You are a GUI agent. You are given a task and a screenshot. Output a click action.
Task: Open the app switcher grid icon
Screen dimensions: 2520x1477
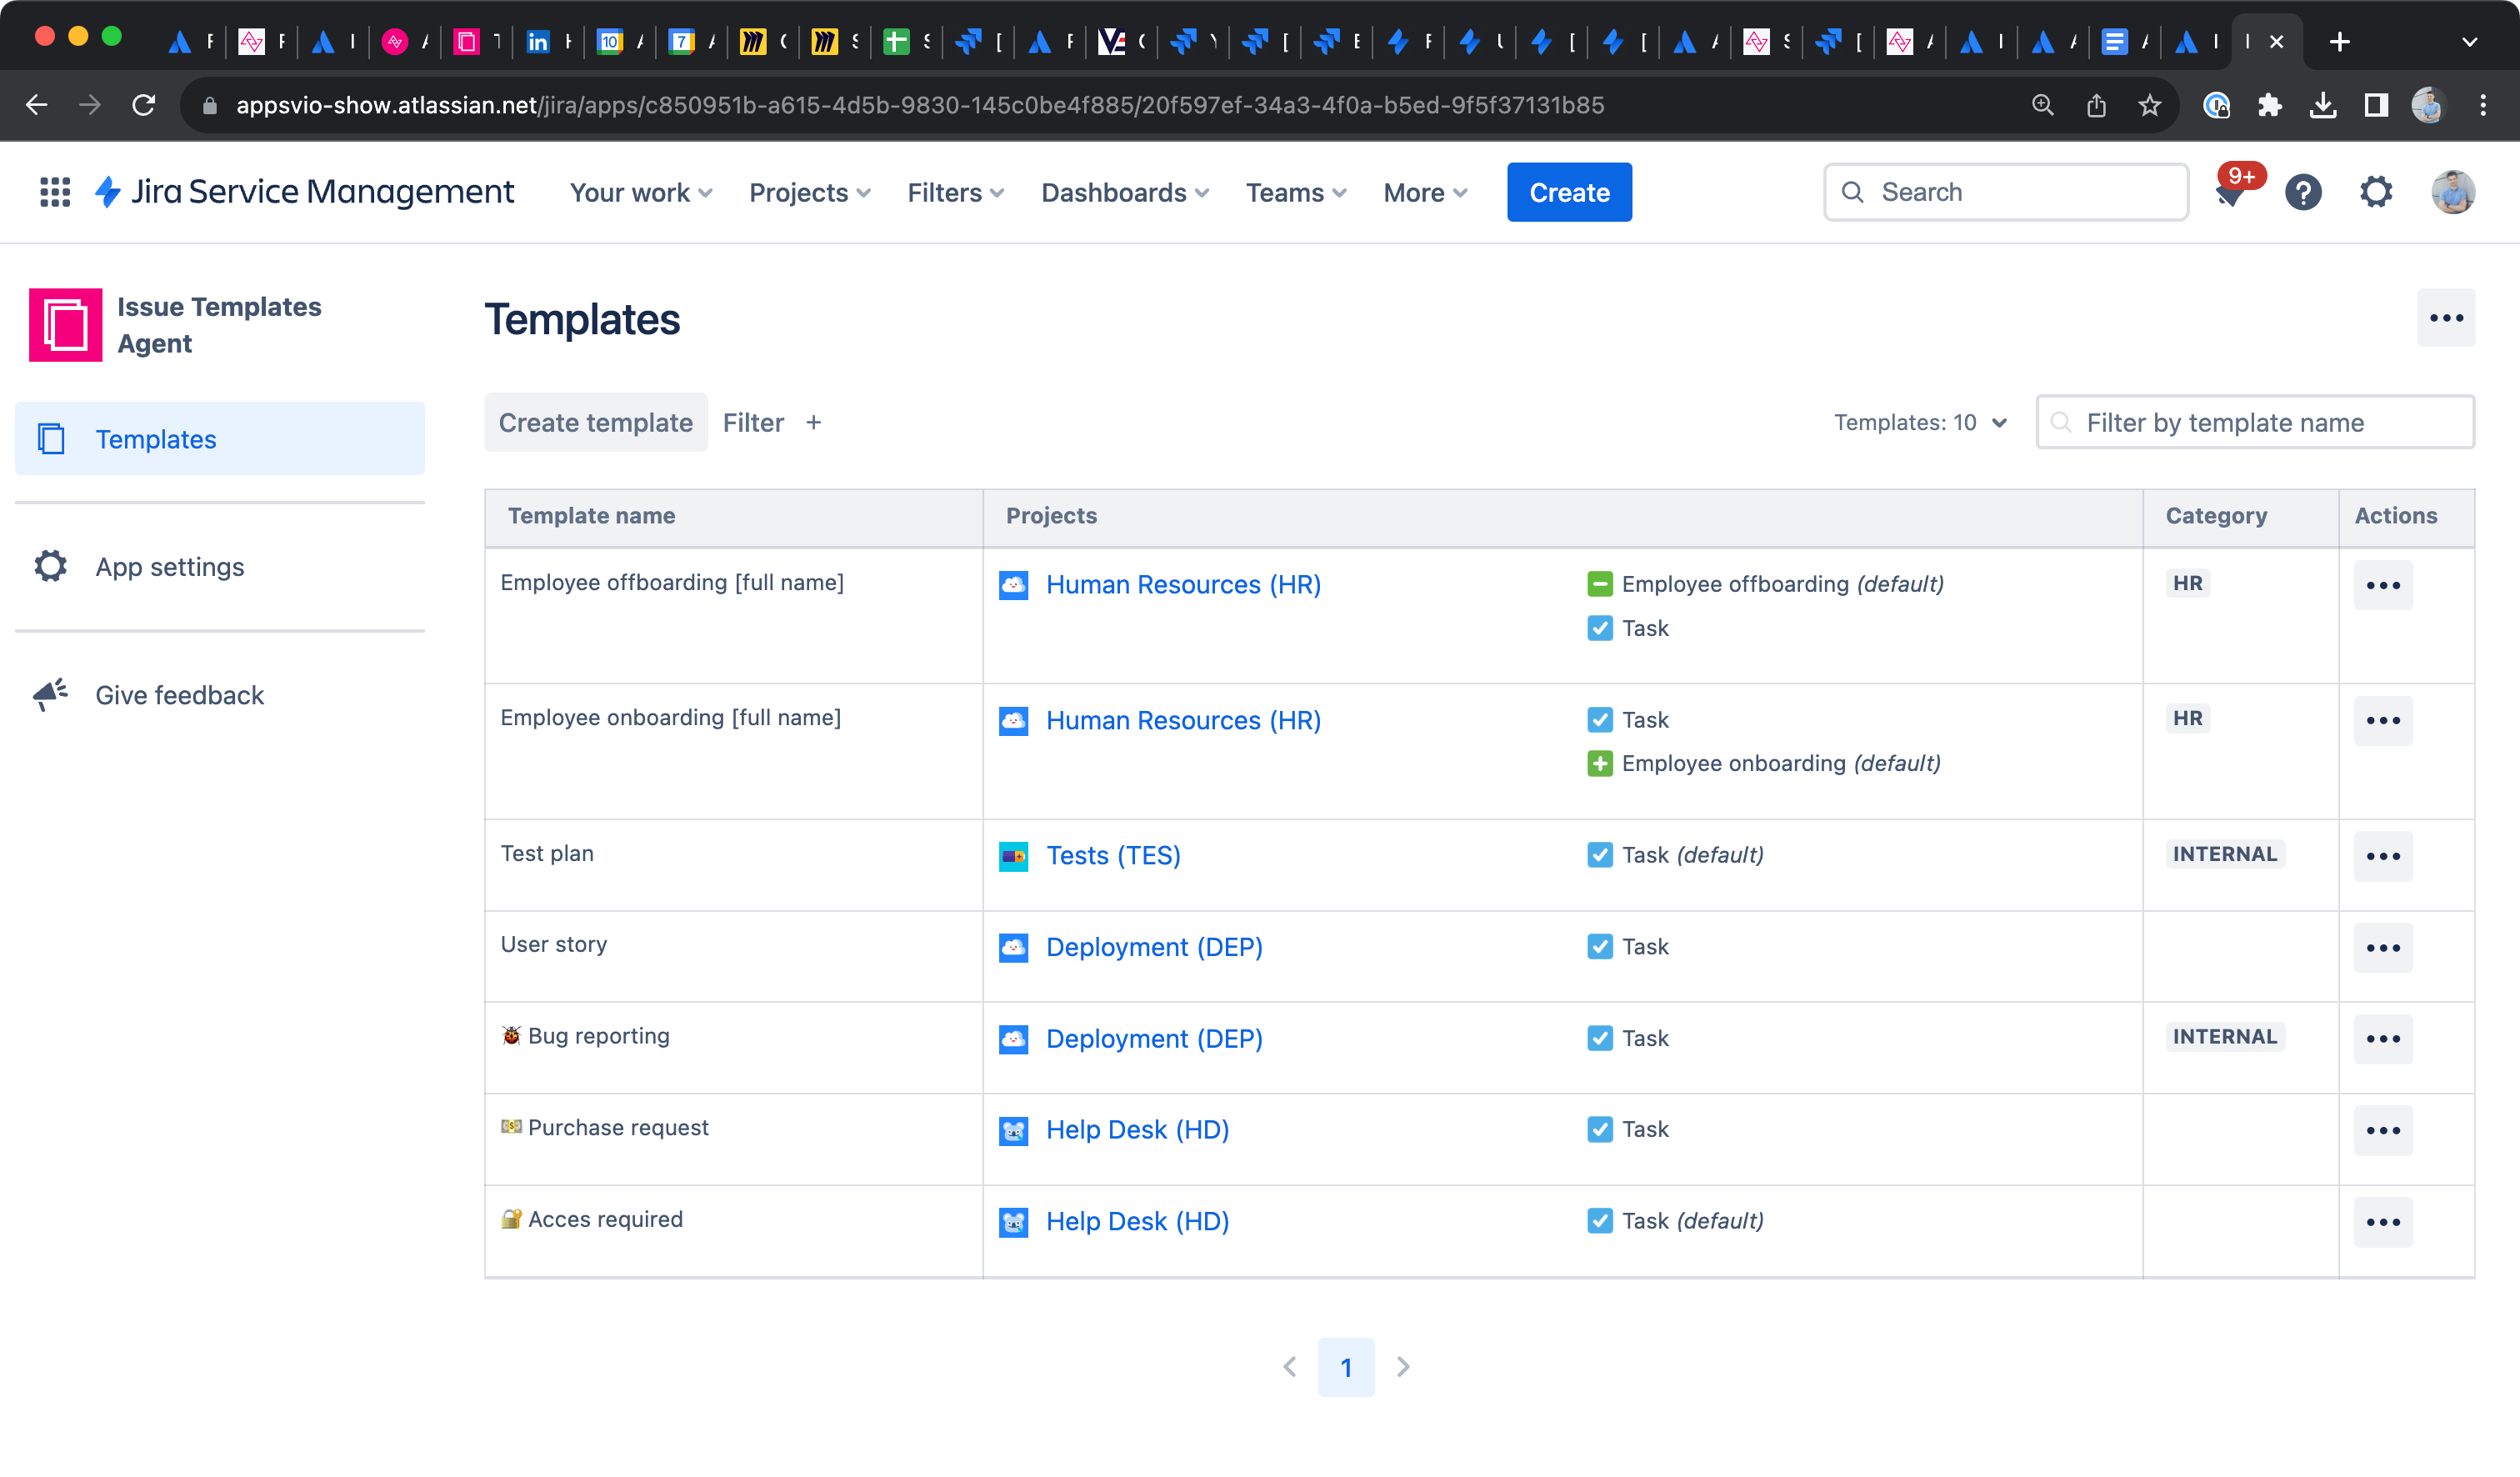(x=55, y=192)
